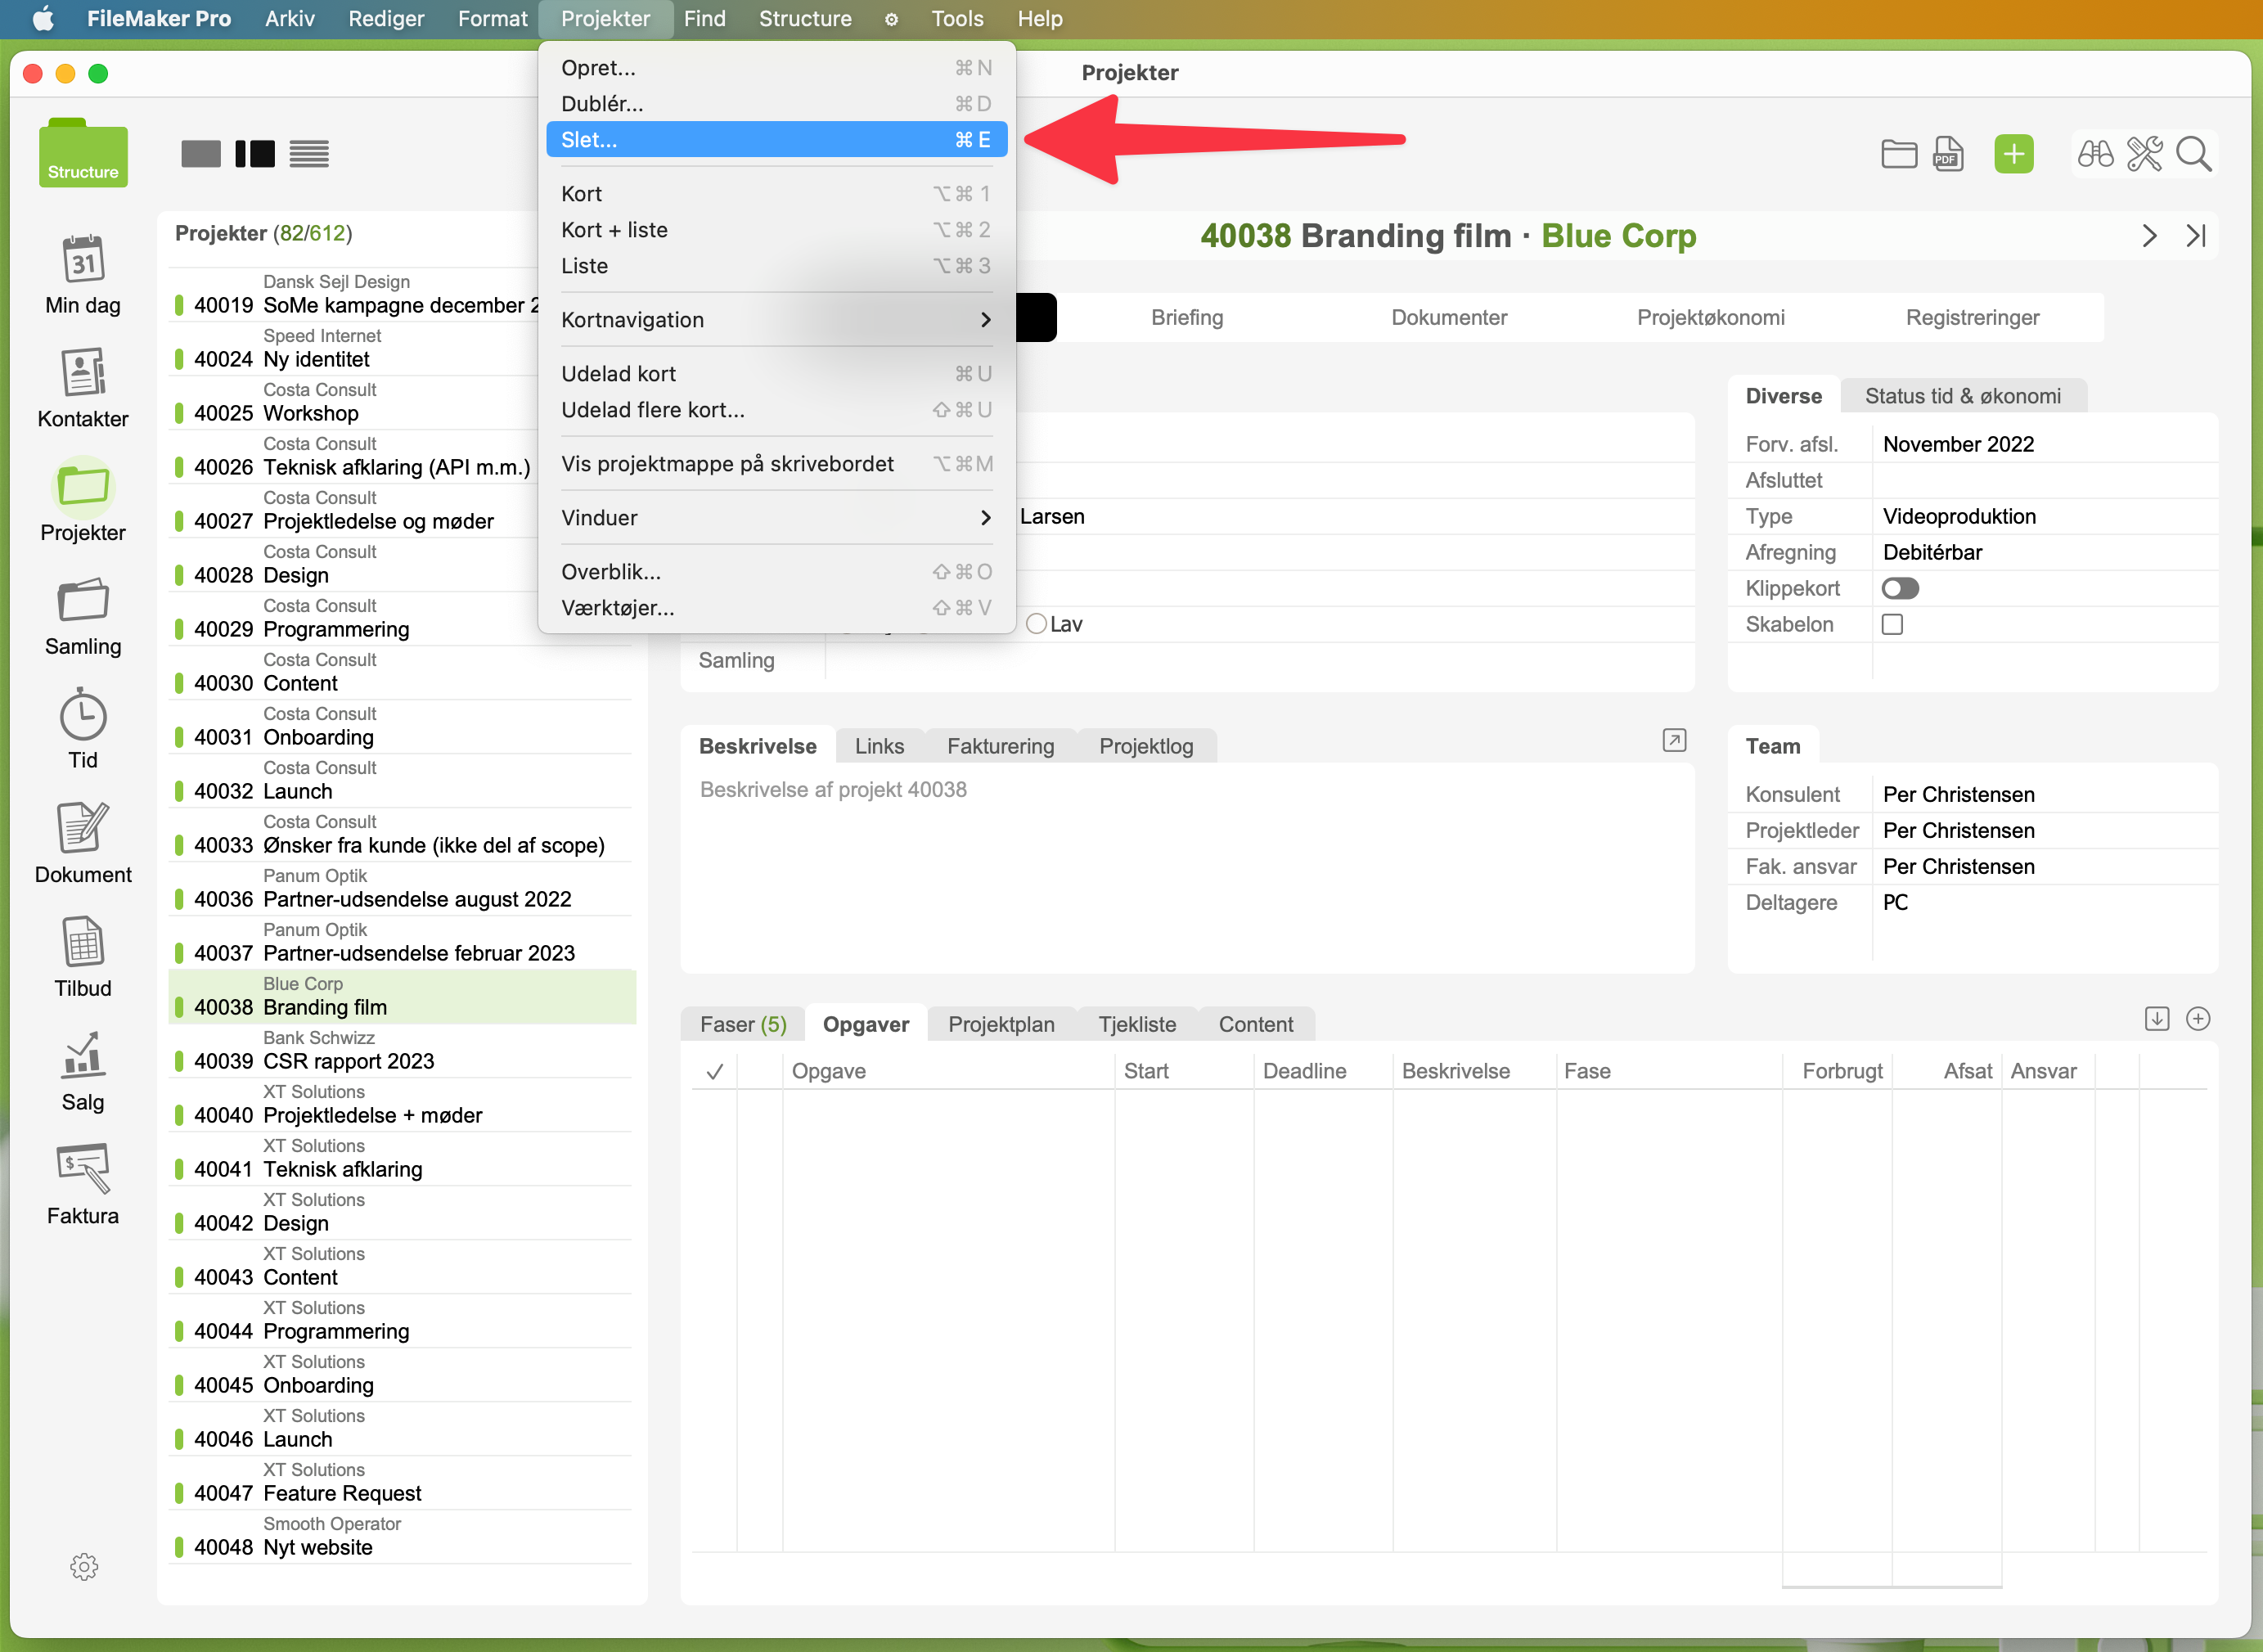
Task: Select project 40039 CSR rapport 2023
Action: tap(348, 1061)
